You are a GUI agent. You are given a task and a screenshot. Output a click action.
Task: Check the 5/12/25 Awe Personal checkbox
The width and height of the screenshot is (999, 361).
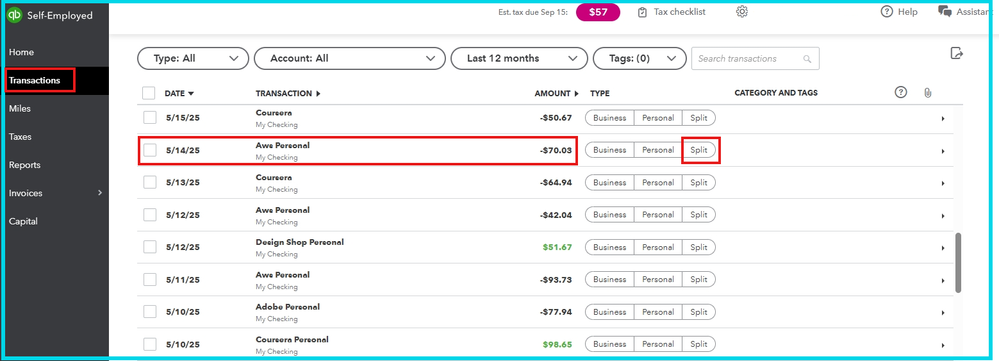(150, 215)
